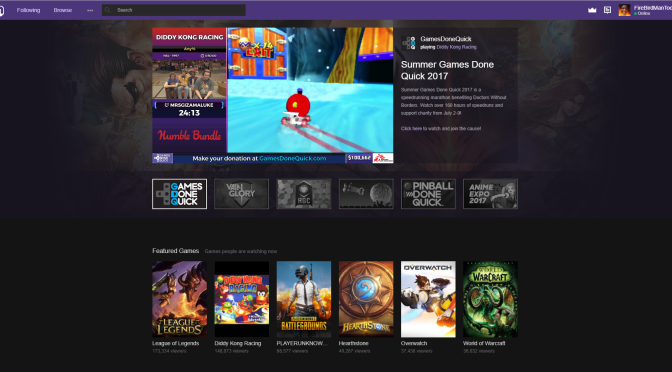
Task: Select the Games Done Quick carousel thumbnail
Action: pos(180,194)
